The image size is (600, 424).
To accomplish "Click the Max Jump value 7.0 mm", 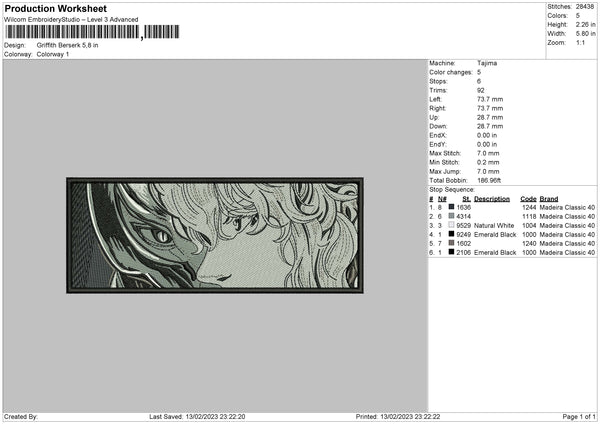I will click(x=488, y=171).
